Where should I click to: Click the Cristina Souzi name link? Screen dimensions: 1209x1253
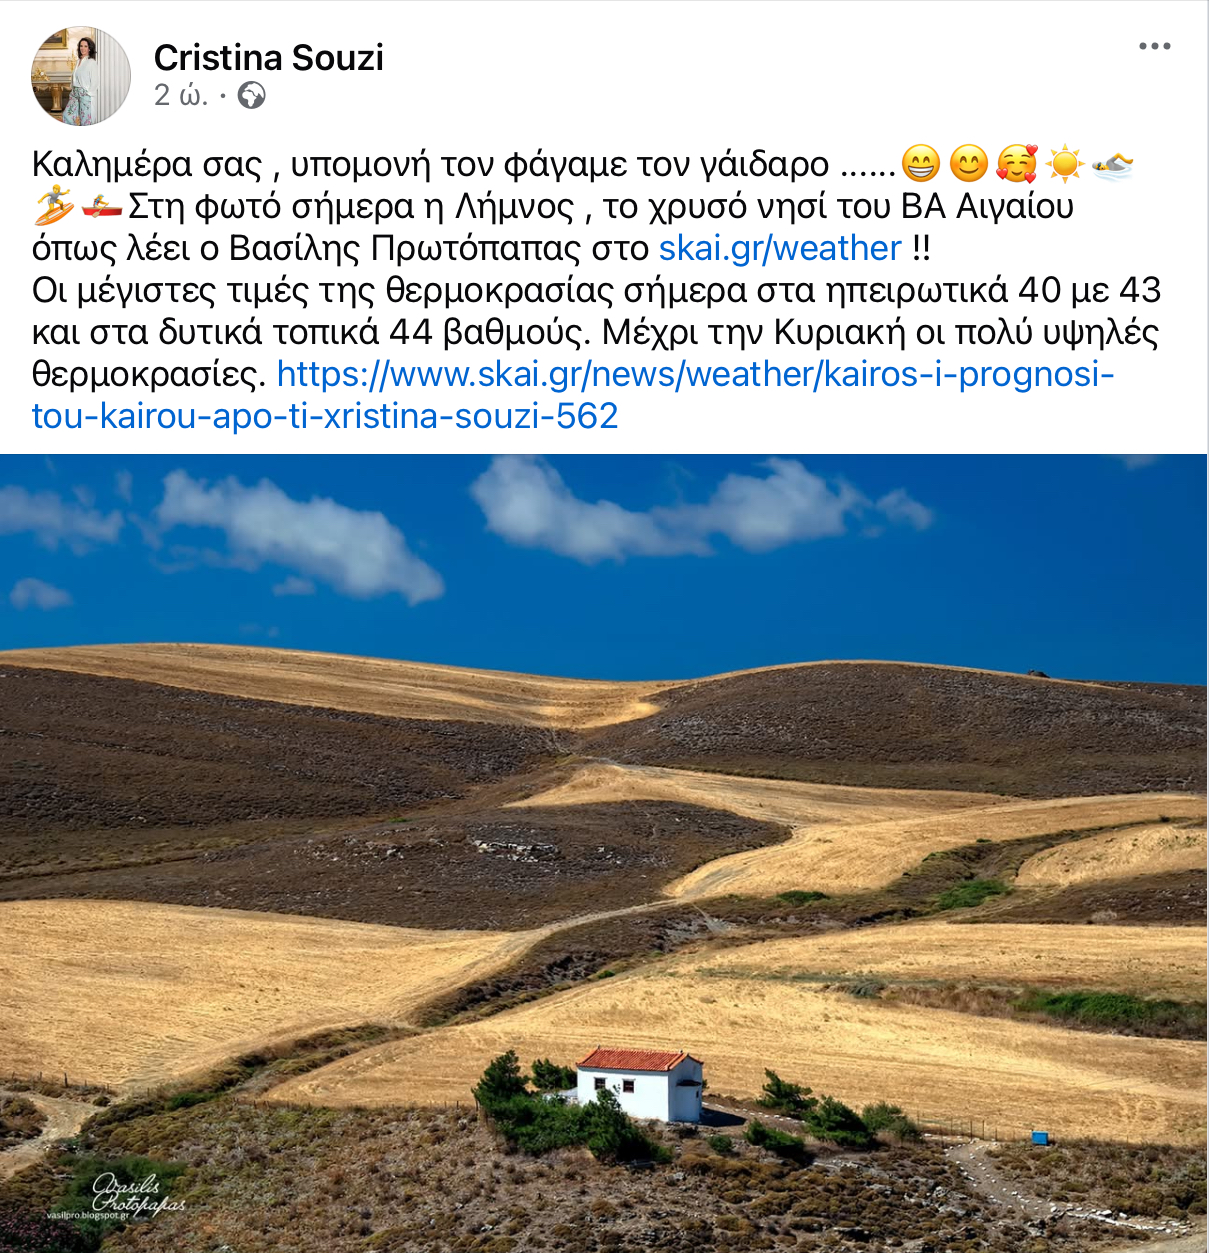pos(269,58)
